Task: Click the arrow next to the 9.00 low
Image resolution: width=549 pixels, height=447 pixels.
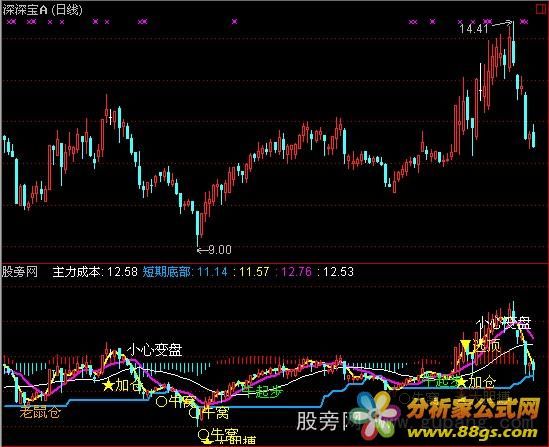Action: [x=202, y=250]
